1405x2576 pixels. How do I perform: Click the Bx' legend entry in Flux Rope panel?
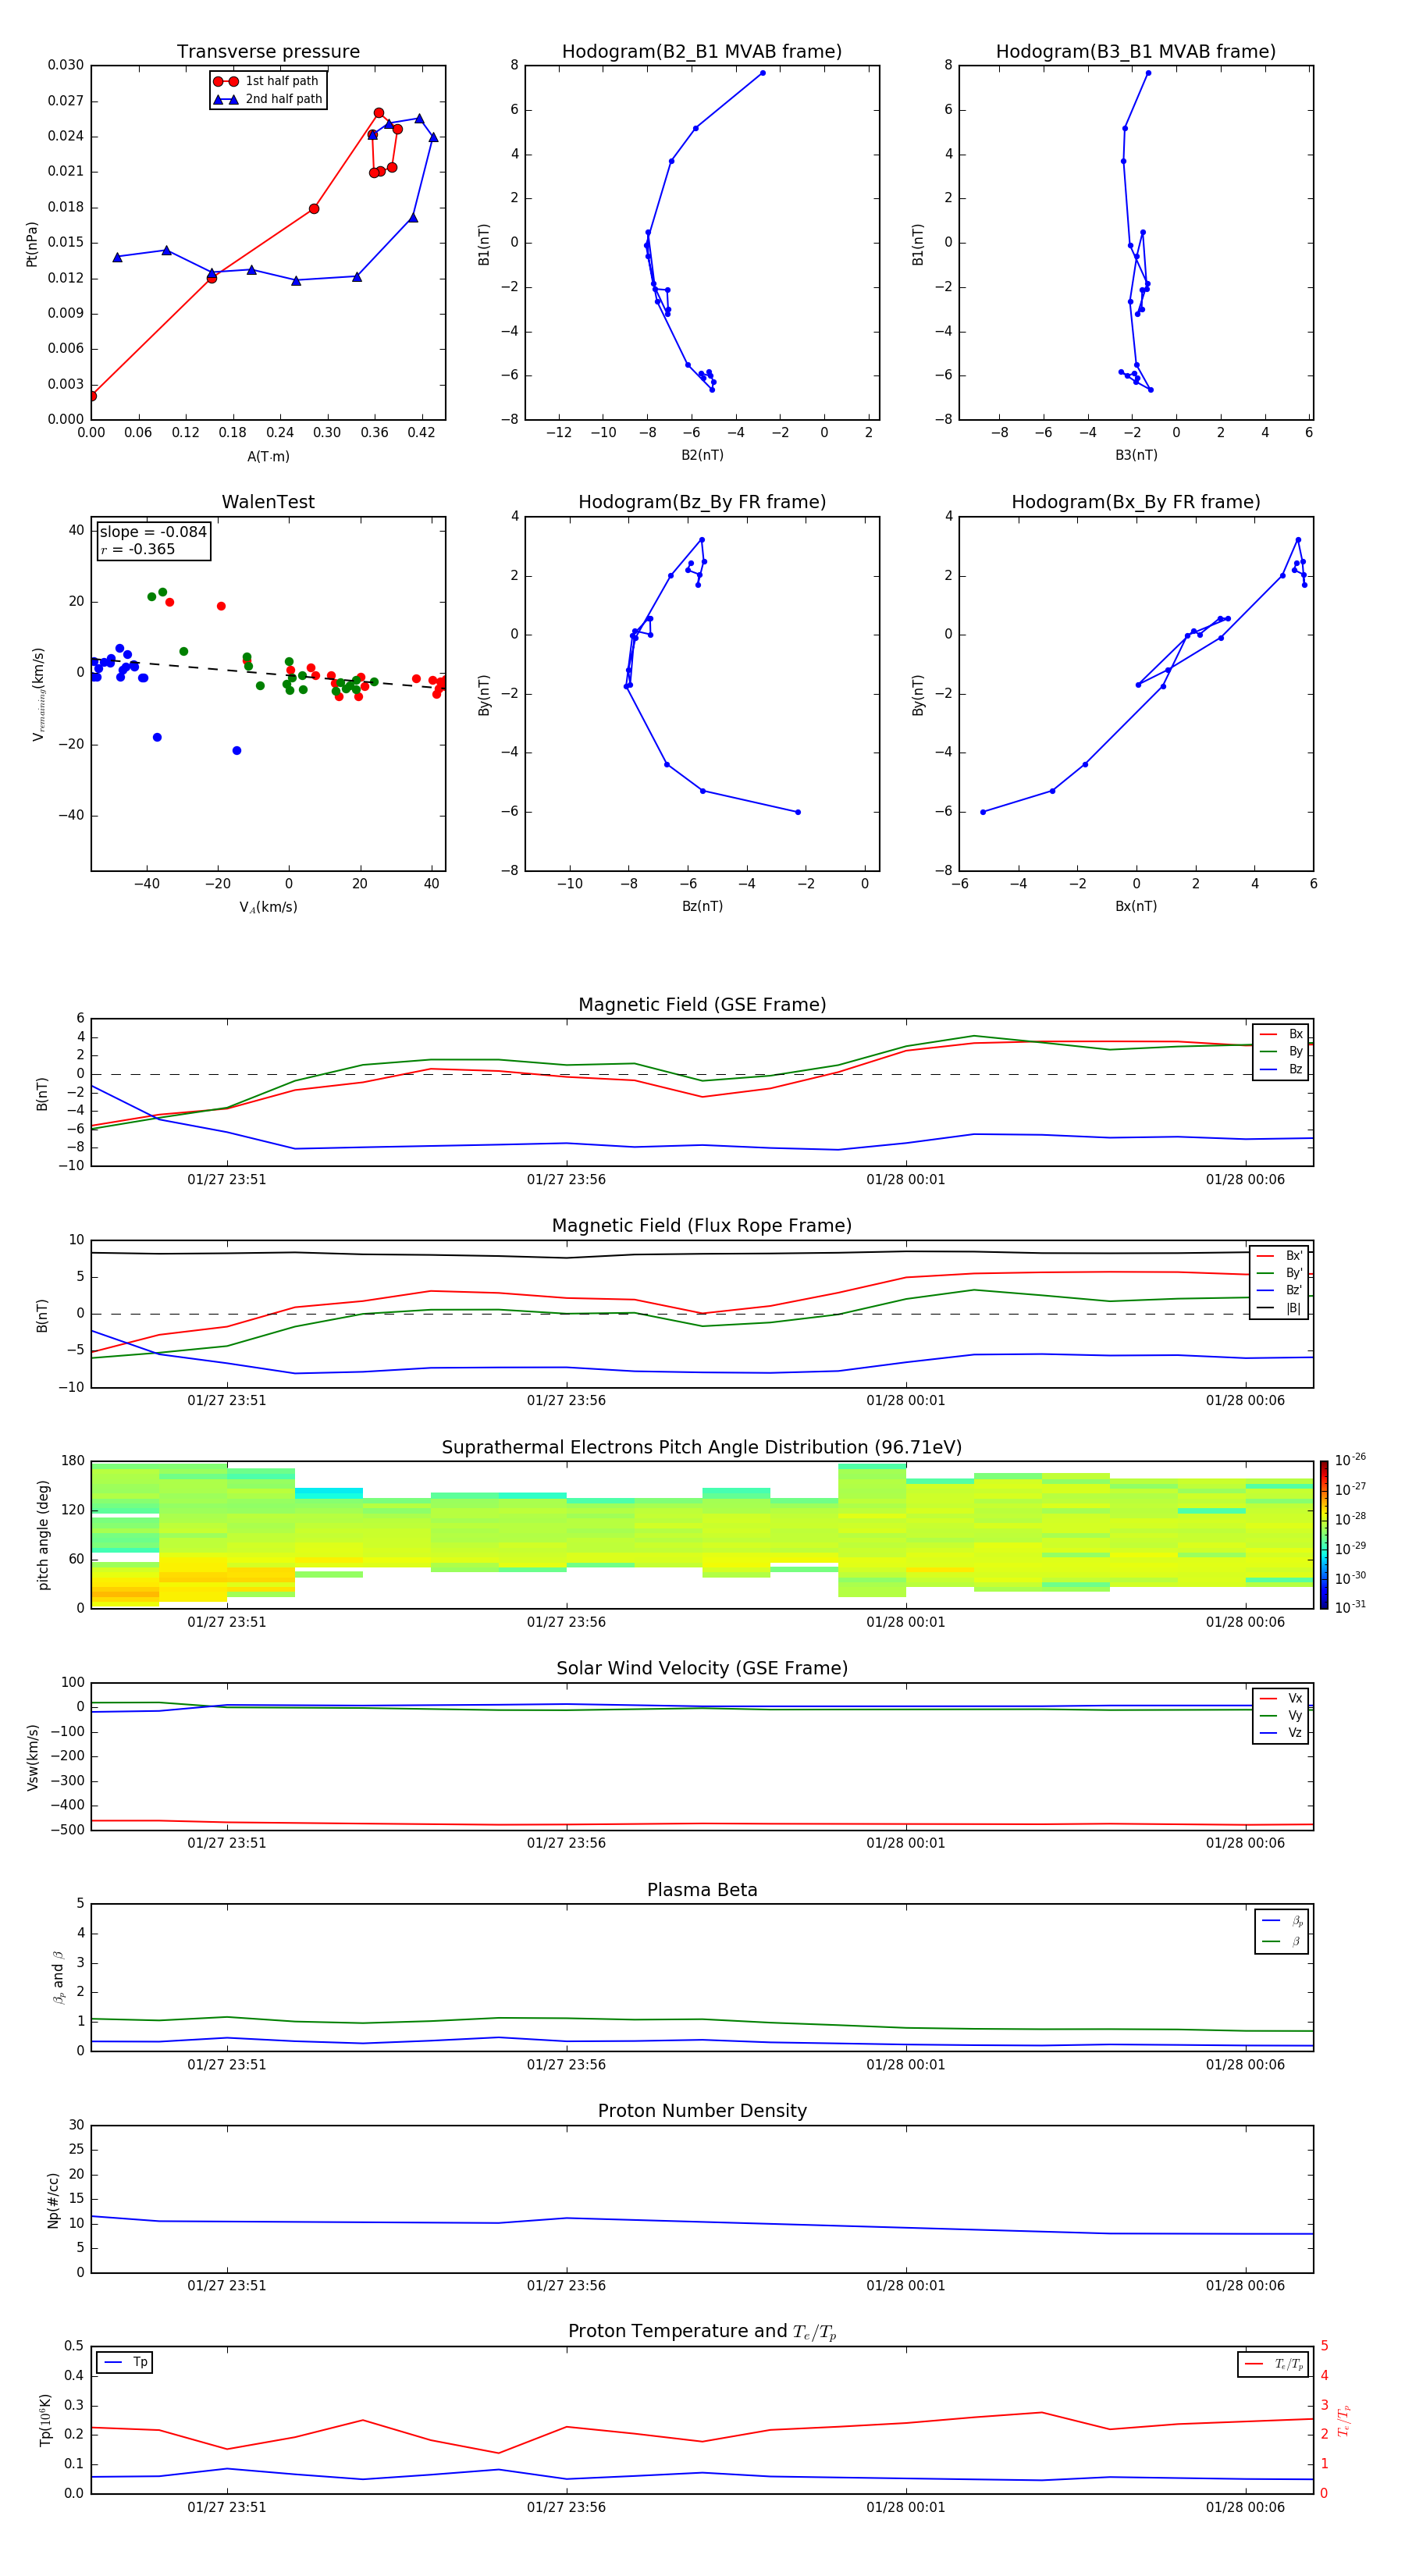point(1280,1256)
